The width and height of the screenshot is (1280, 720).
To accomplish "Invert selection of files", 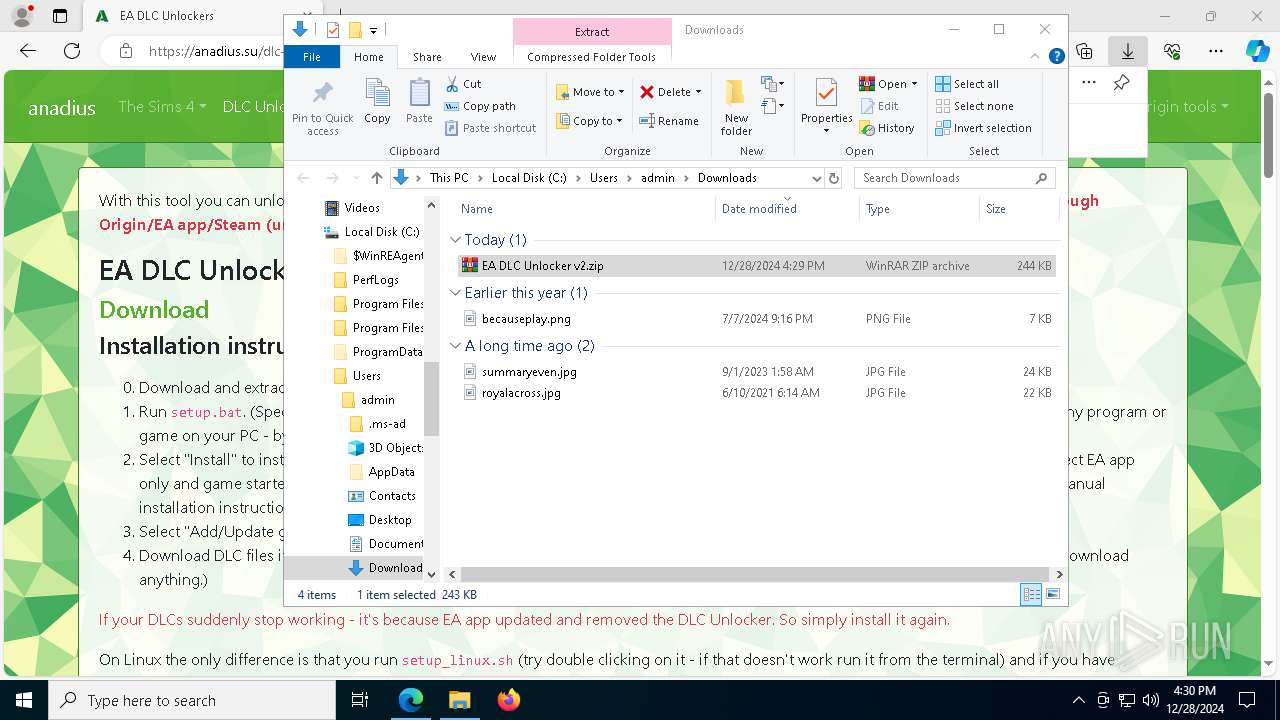I will (x=983, y=128).
